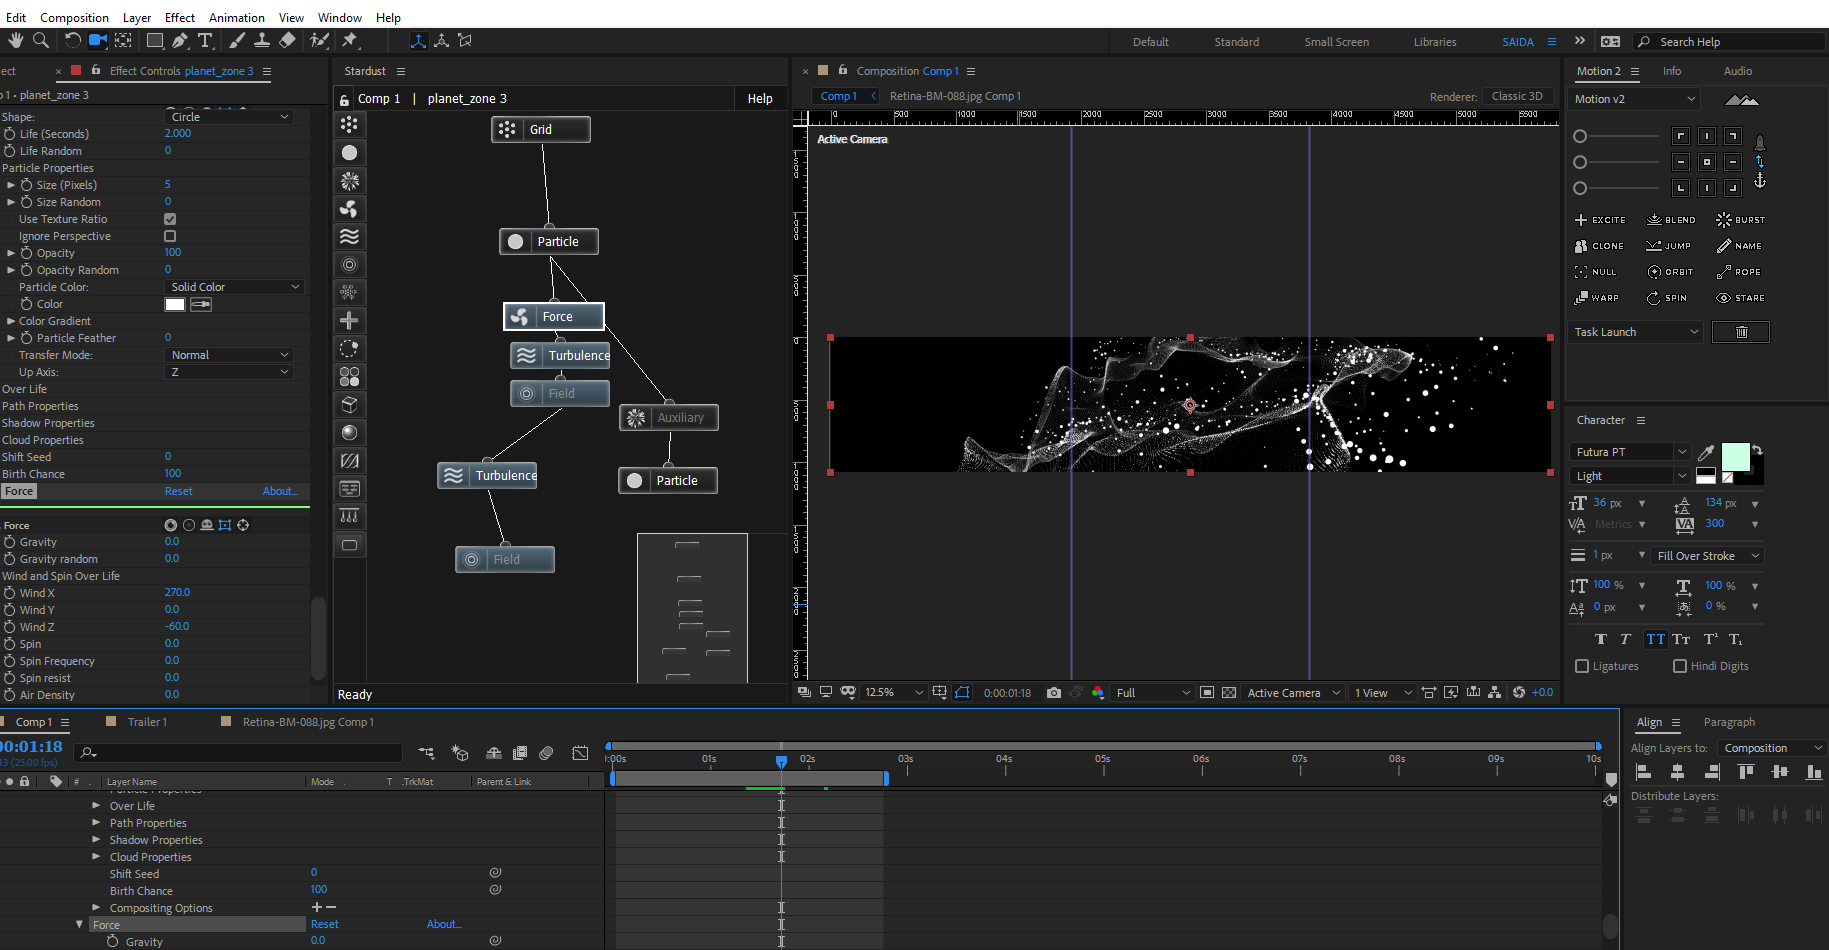Toggle Faux Bold text style
Viewport: 1829px width, 950px height.
[1601, 639]
